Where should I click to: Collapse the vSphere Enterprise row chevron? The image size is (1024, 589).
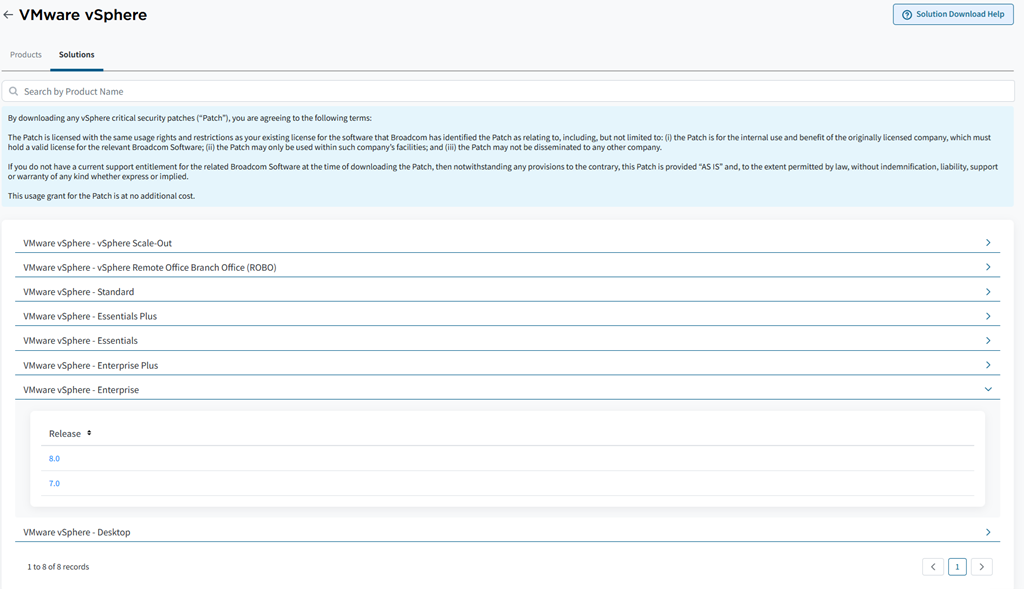click(x=988, y=389)
